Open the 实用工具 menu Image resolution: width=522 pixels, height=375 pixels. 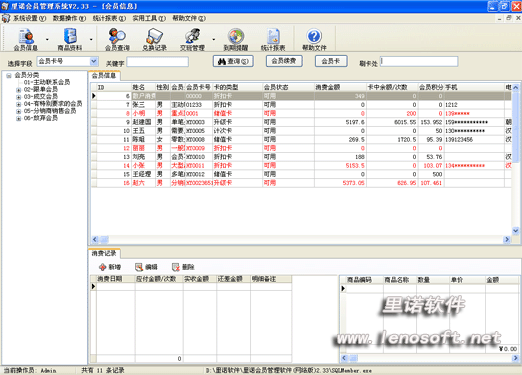[x=149, y=18]
